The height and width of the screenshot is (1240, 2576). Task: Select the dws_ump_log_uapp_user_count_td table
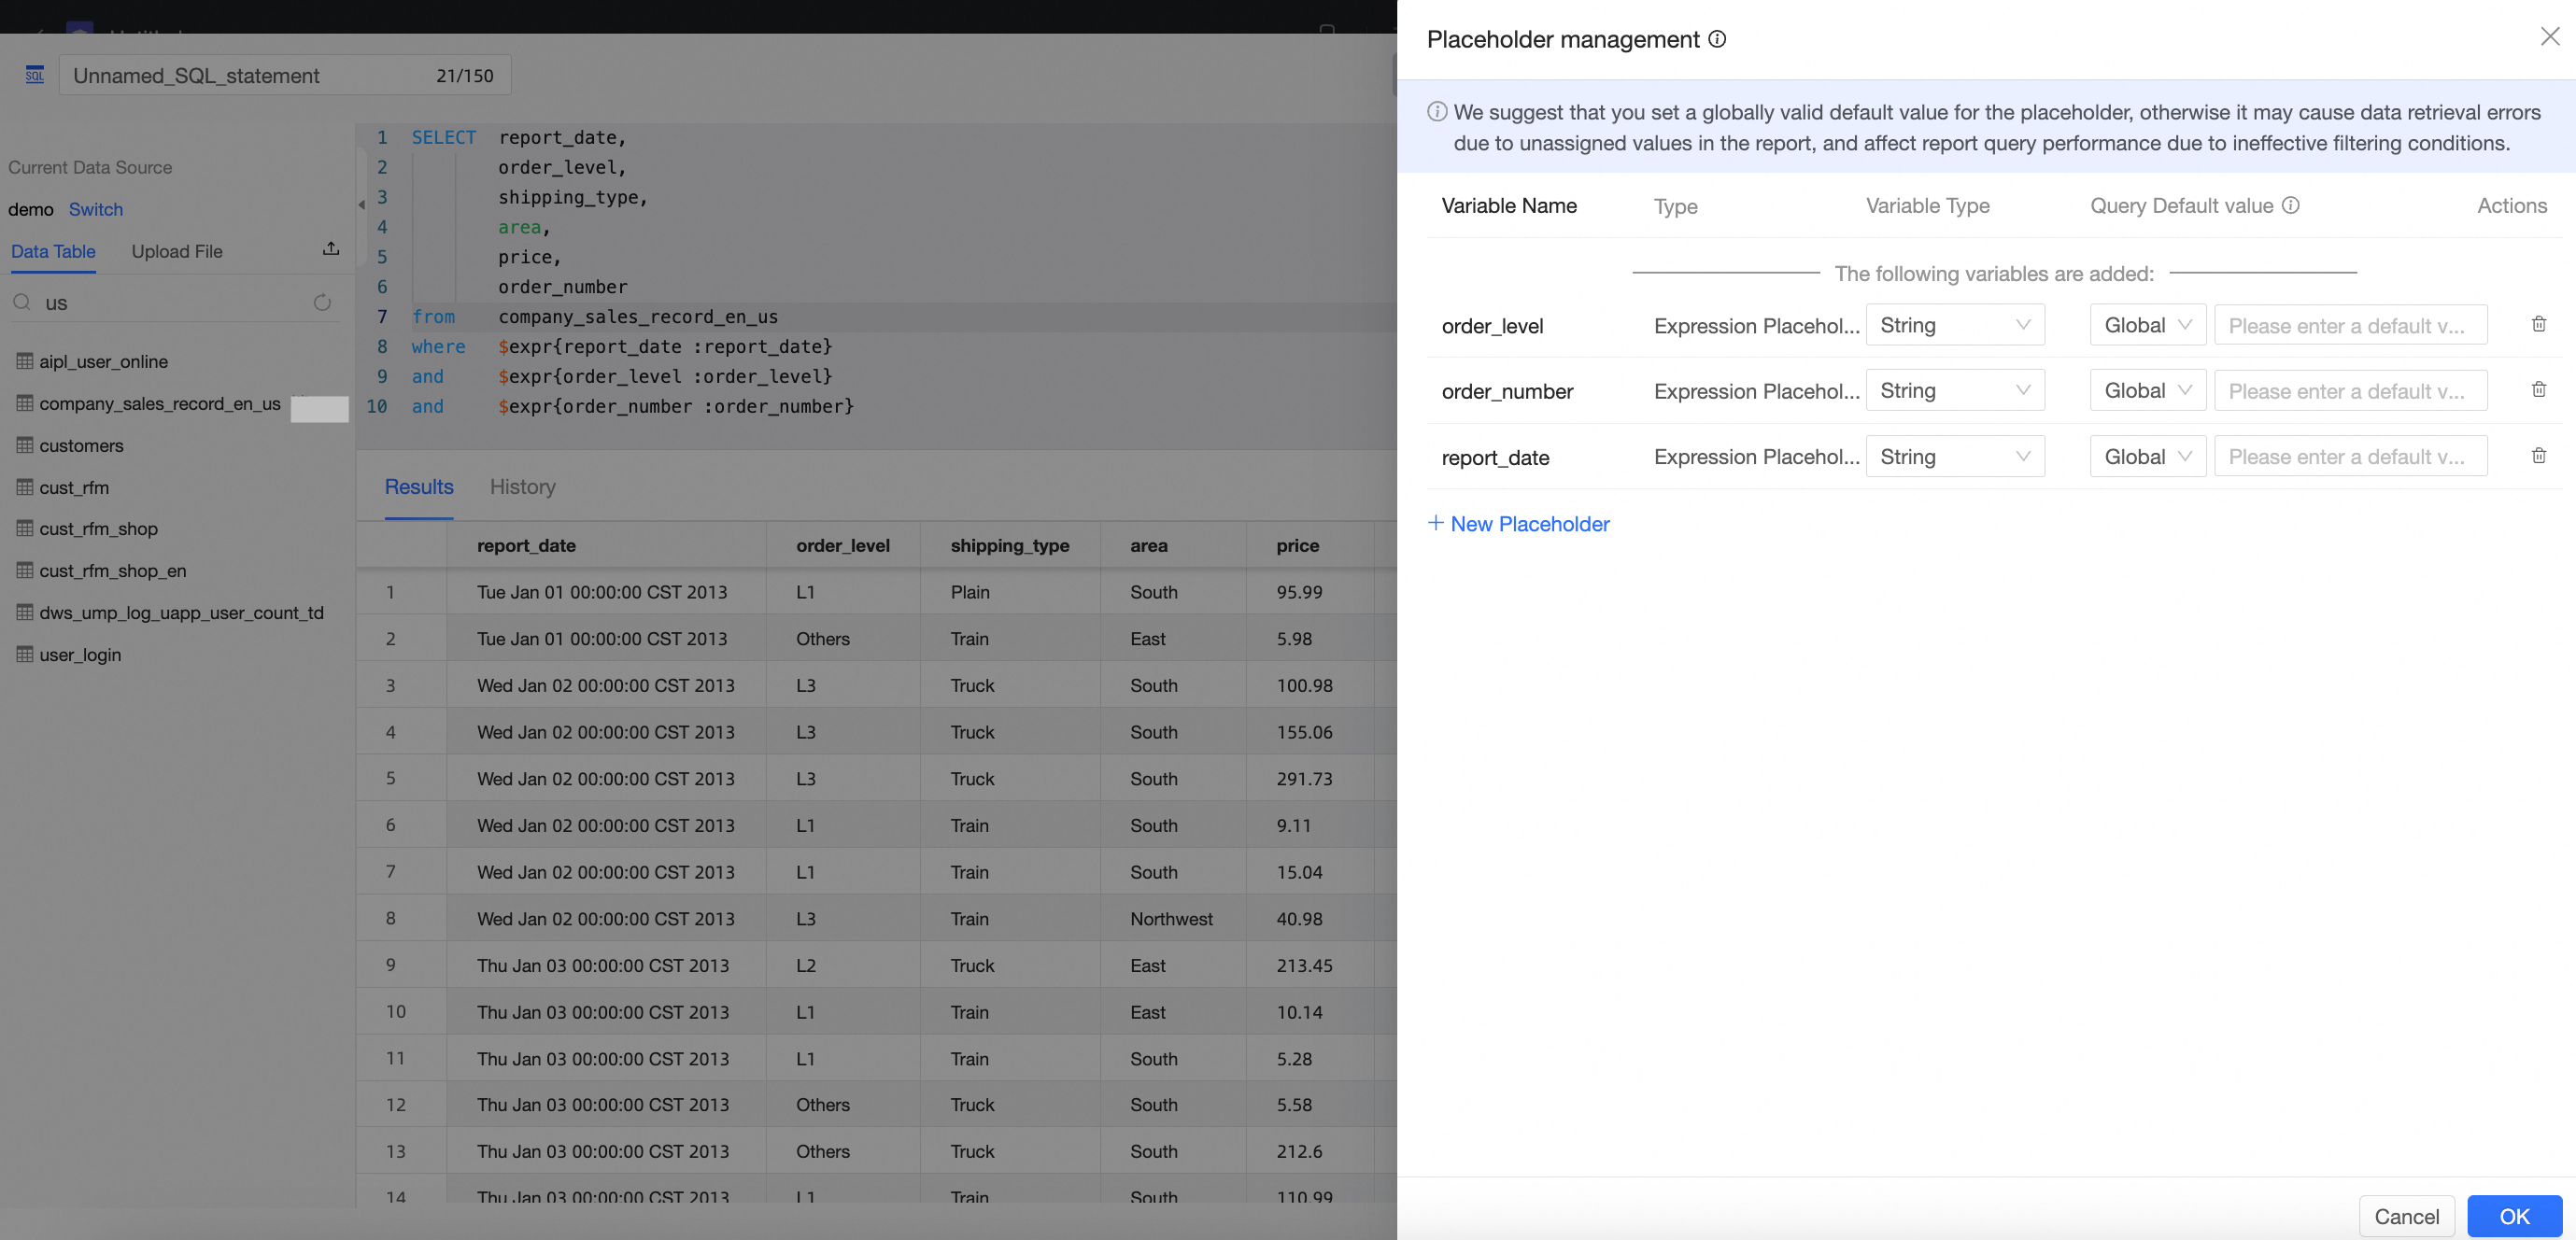(181, 612)
